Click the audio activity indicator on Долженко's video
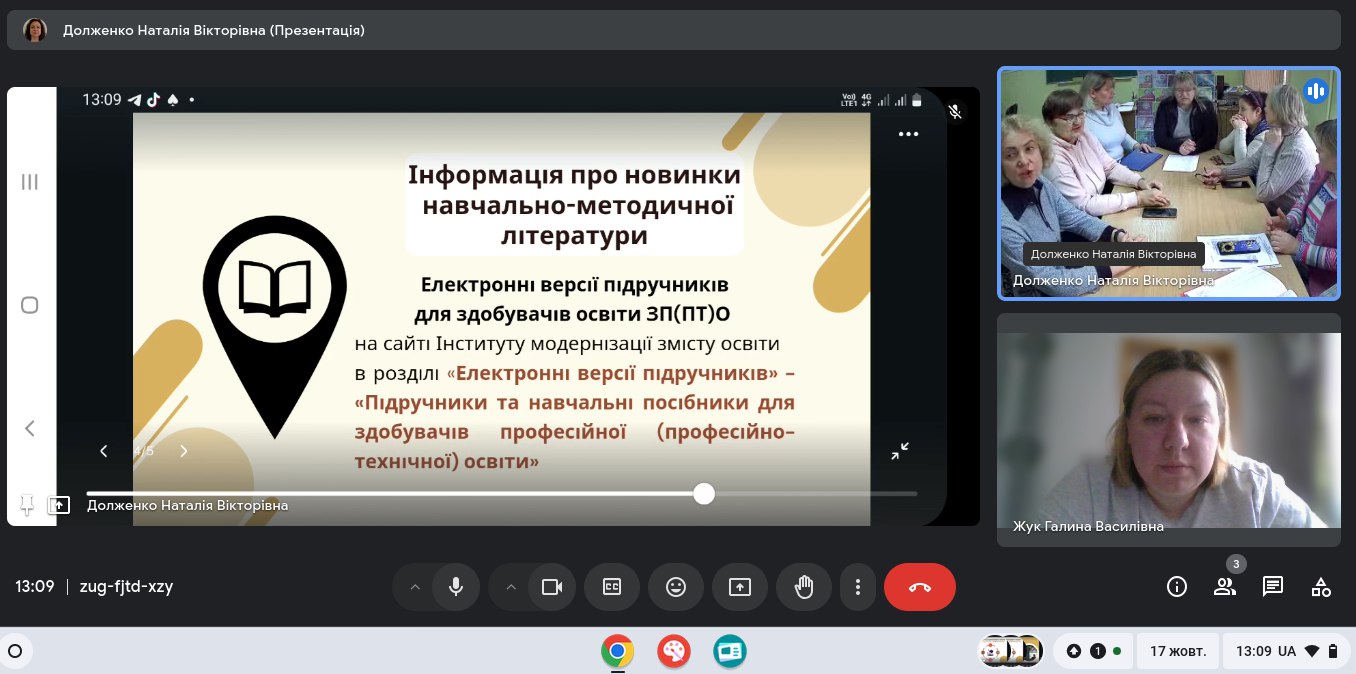 pos(1315,91)
